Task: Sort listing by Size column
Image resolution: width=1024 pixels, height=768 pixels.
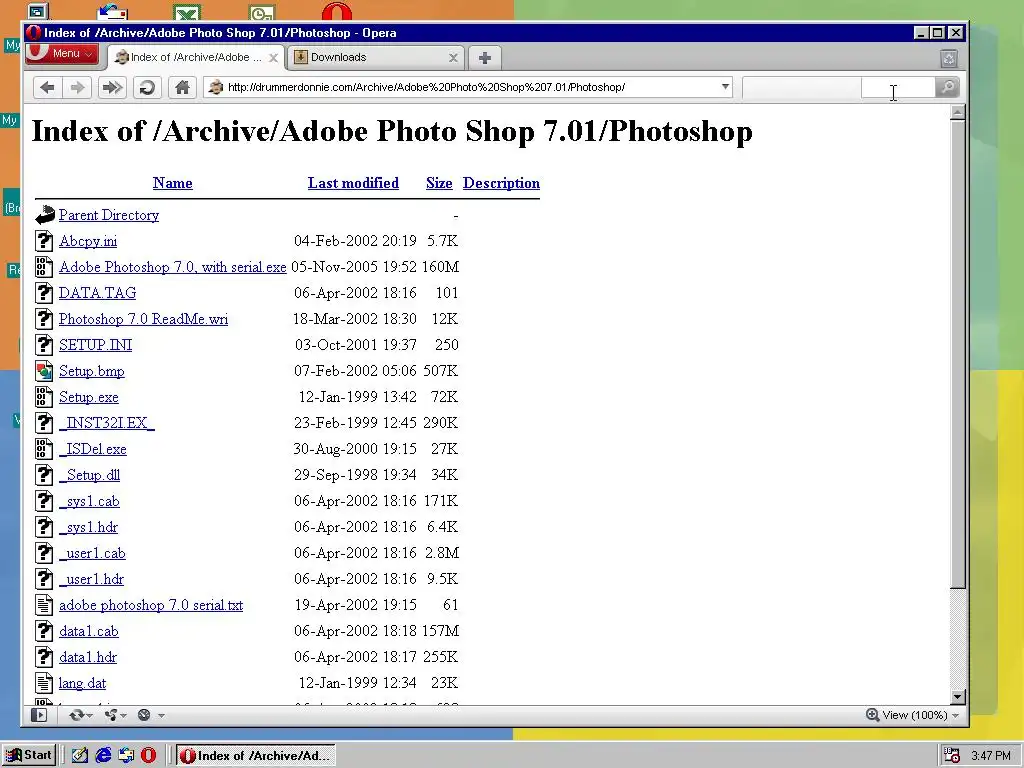Action: (439, 184)
